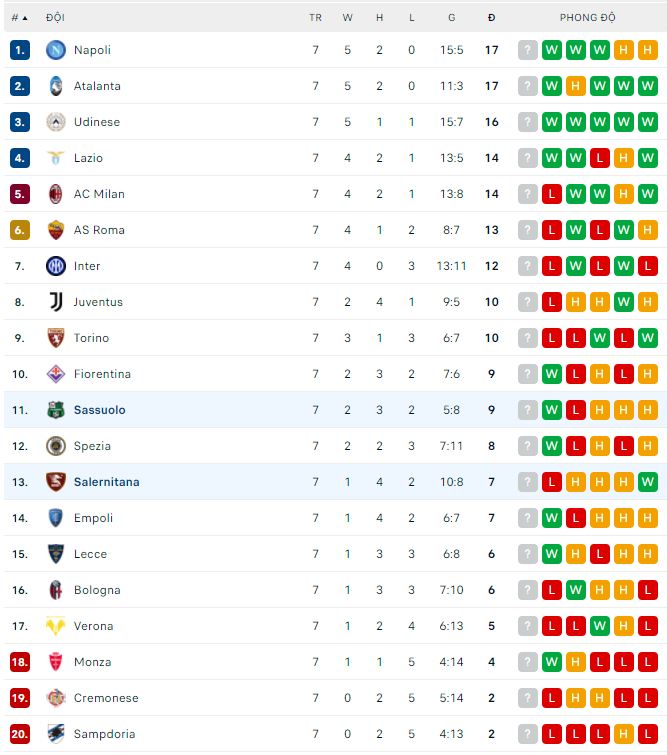Screen dimensions: 667x755
Task: Open the Salernitana team link
Action: click(106, 482)
